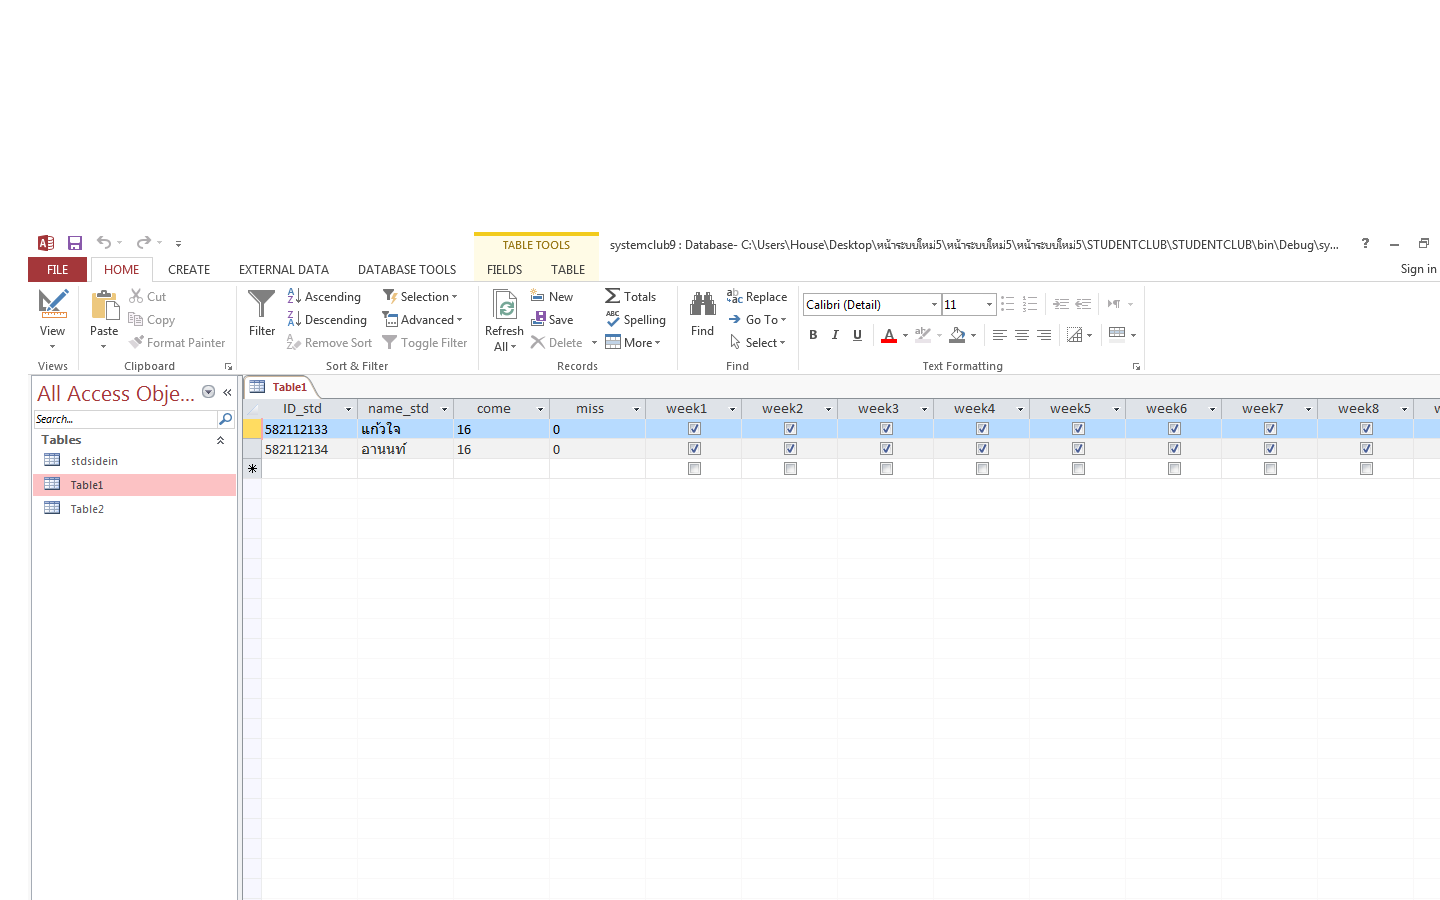Open the font color red swatch
Image resolution: width=1440 pixels, height=900 pixels.
pos(889,335)
